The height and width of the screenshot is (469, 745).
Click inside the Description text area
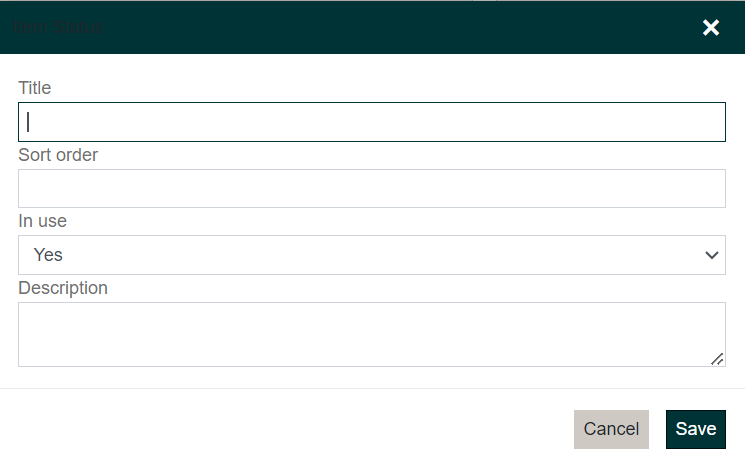[x=371, y=334]
